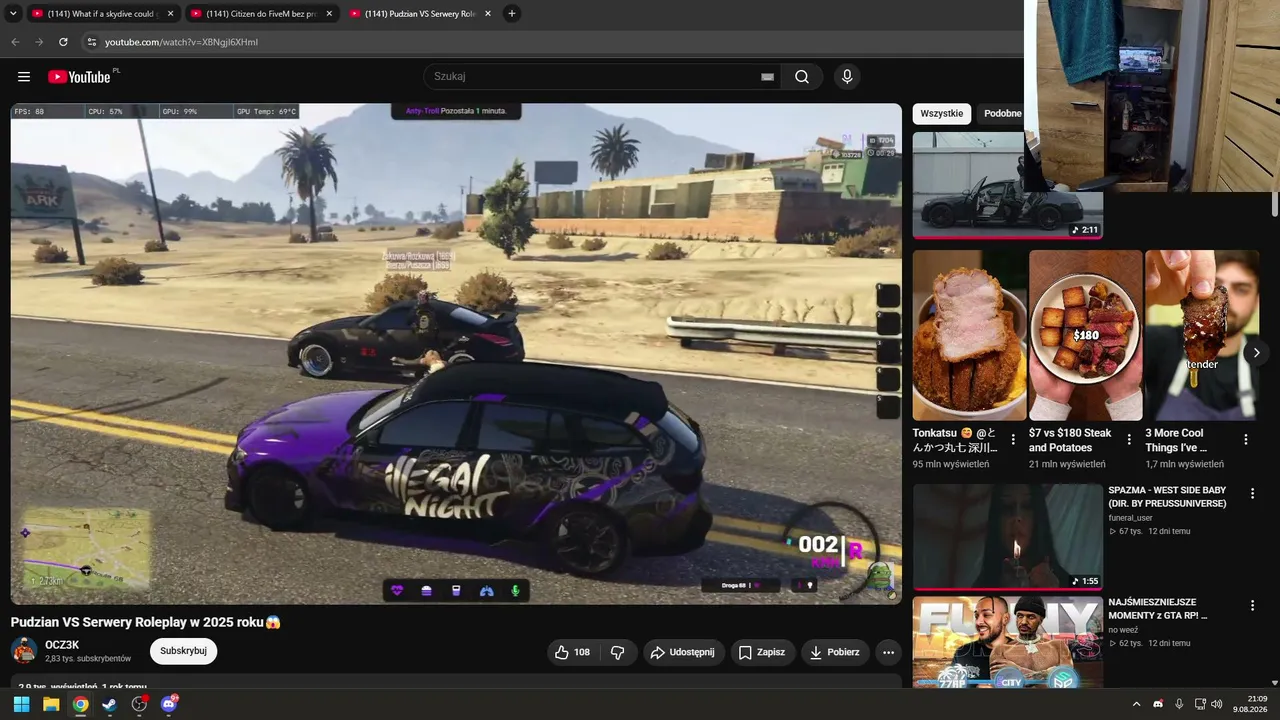
Task: Open File Explorer from the taskbar
Action: [x=51, y=704]
